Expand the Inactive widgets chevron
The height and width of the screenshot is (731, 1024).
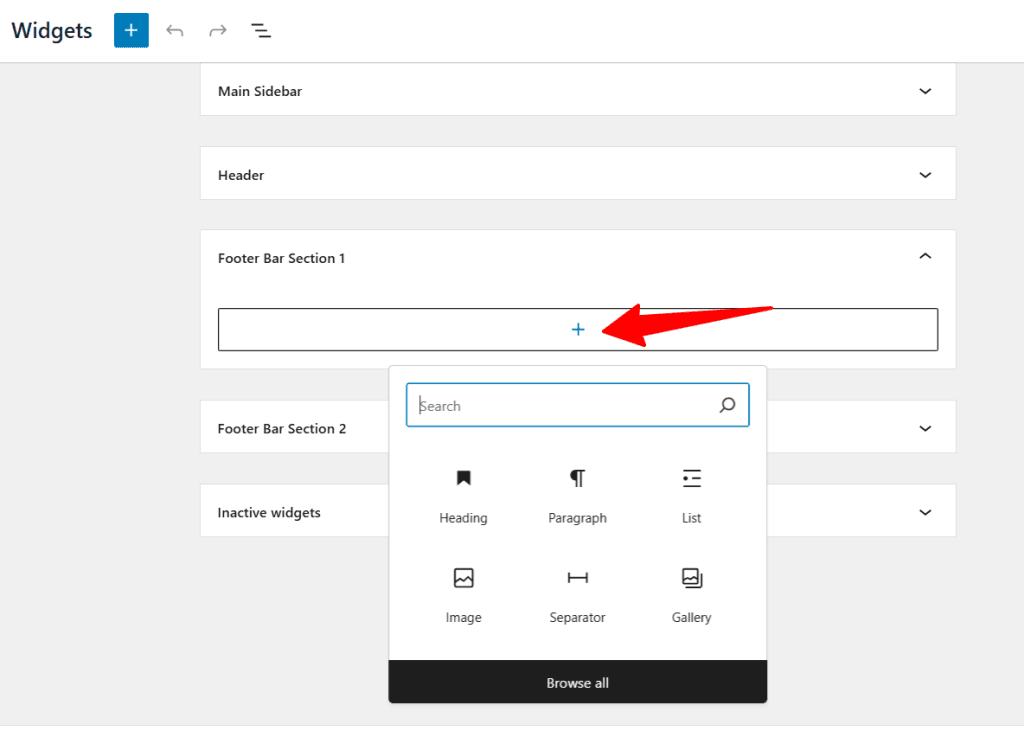(925, 512)
